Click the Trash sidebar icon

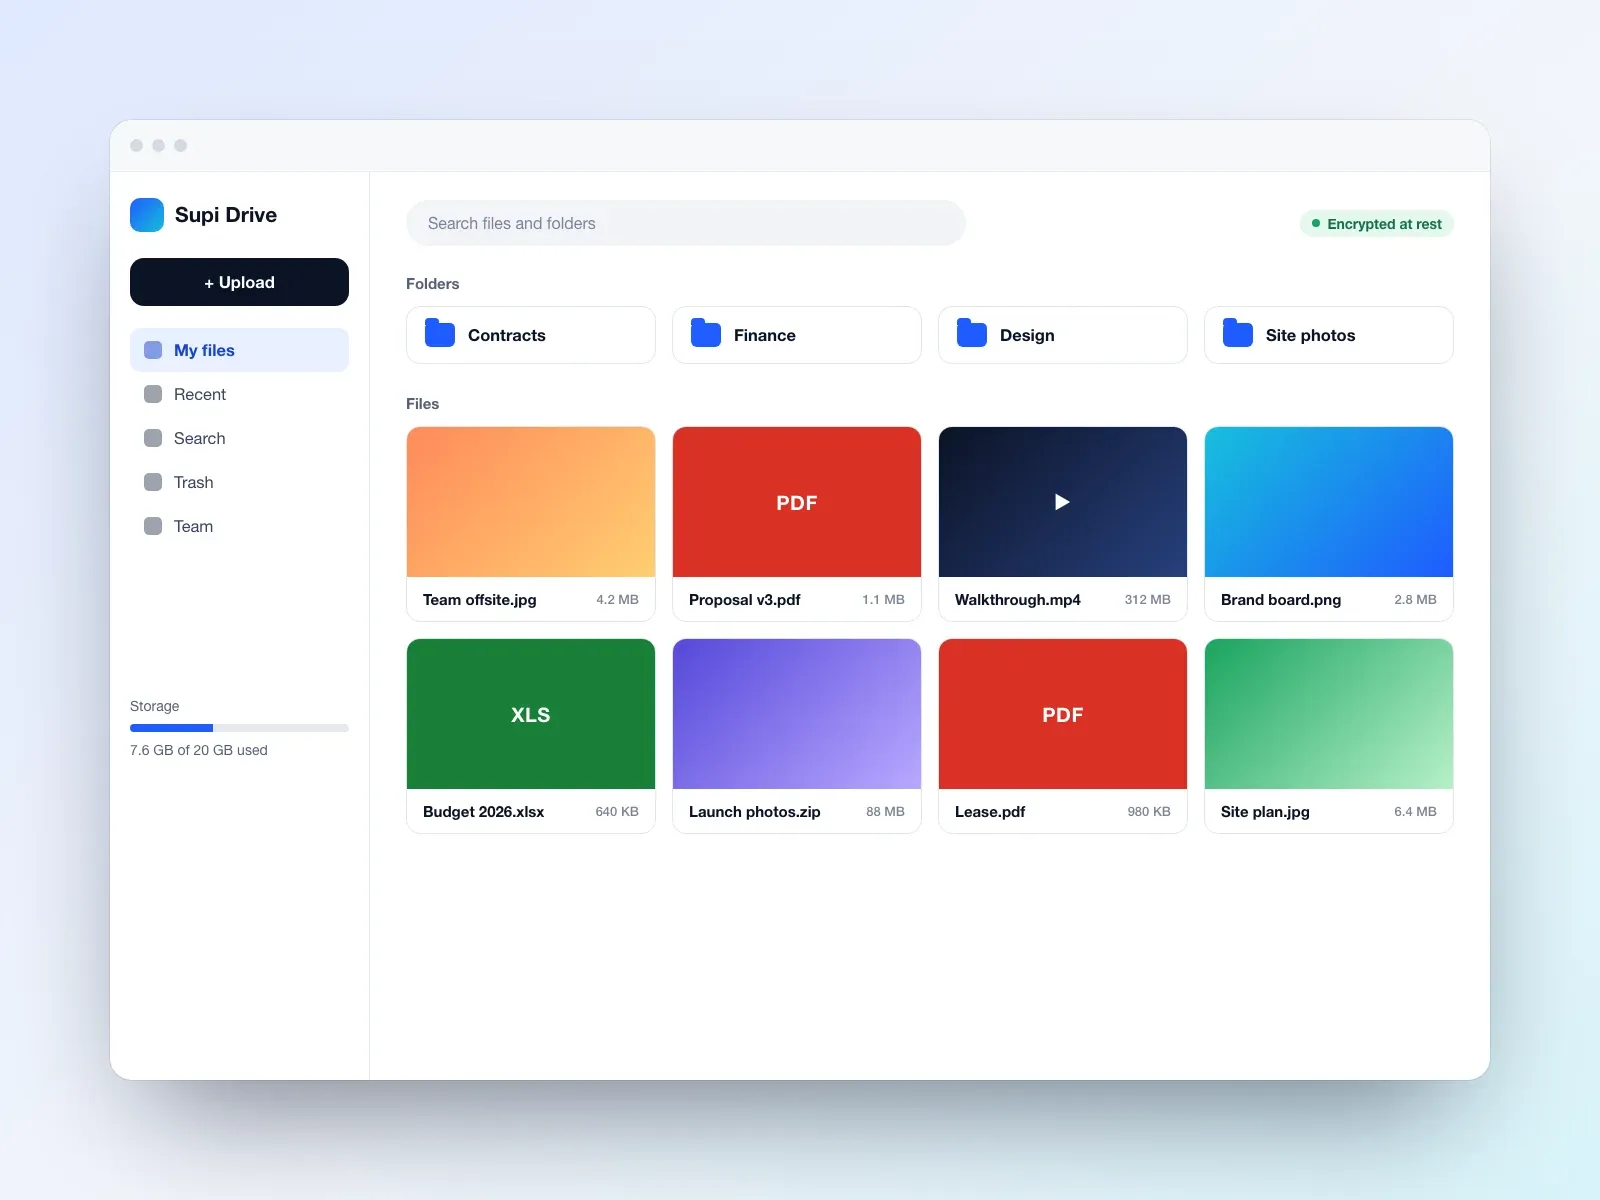tap(153, 482)
